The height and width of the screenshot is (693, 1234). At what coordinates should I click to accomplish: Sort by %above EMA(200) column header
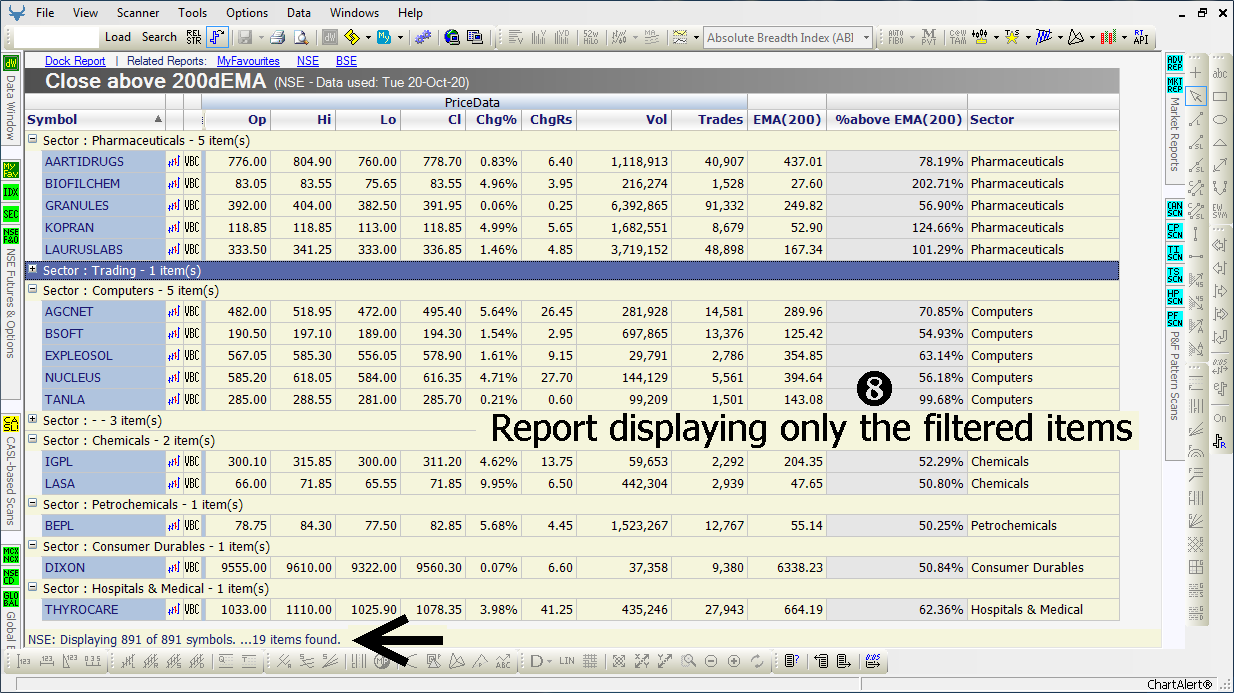point(896,119)
